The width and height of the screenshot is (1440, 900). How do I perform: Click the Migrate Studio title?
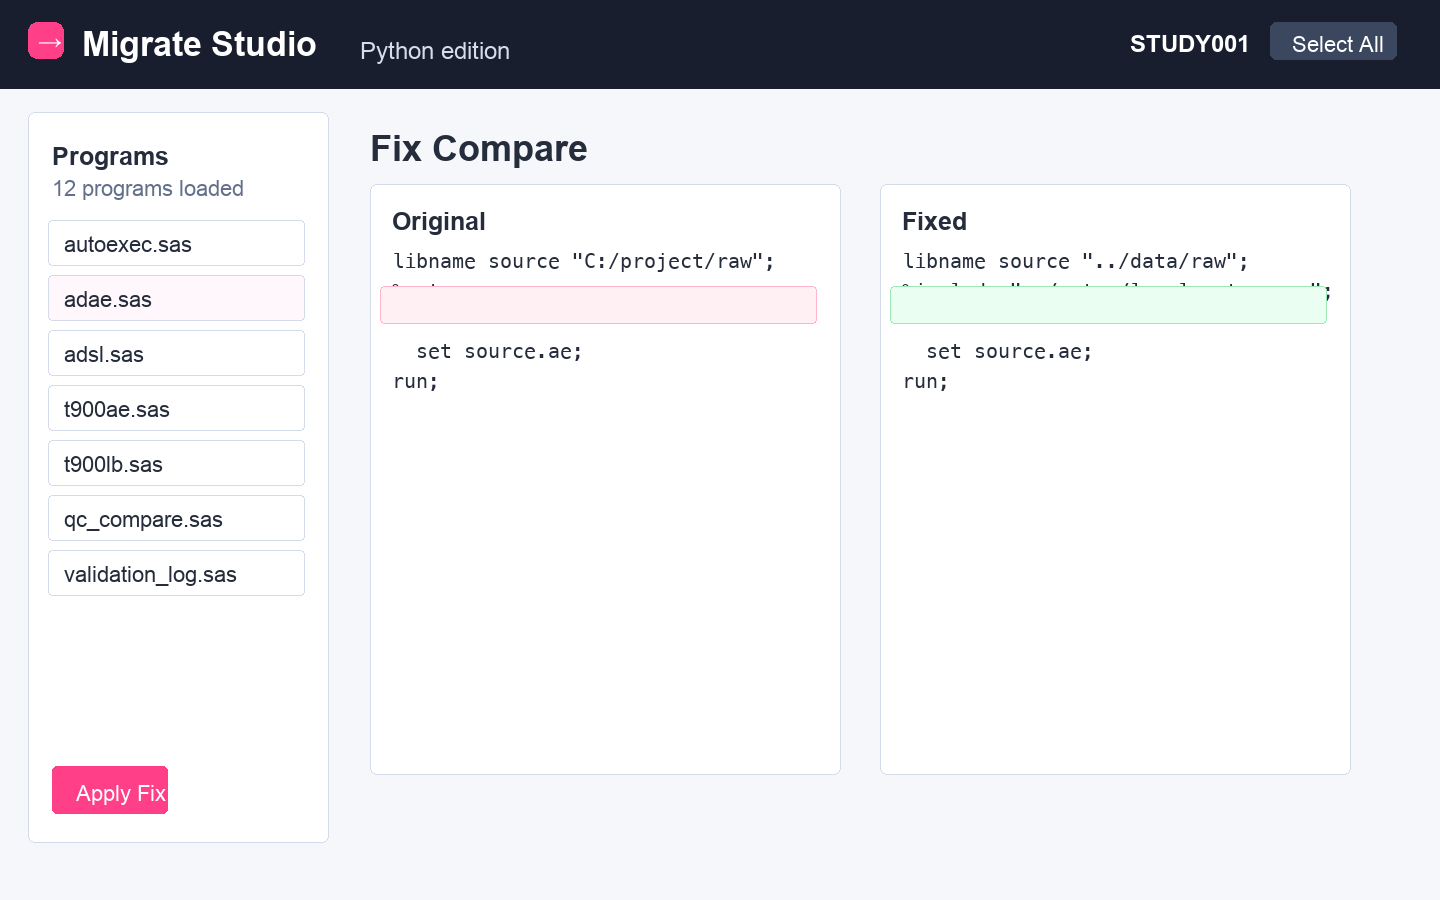199,44
